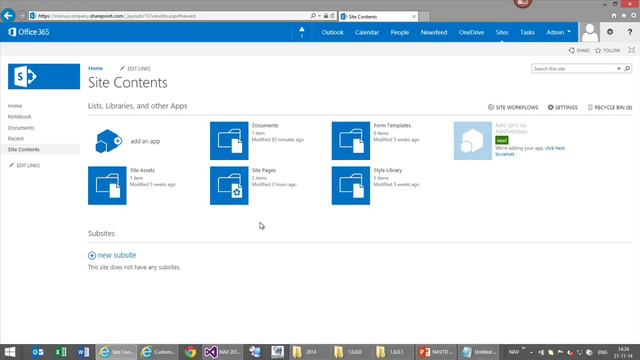Screen dimensions: 640x360
Task: Click the focus on content icon
Action: pyautogui.click(x=631, y=50)
